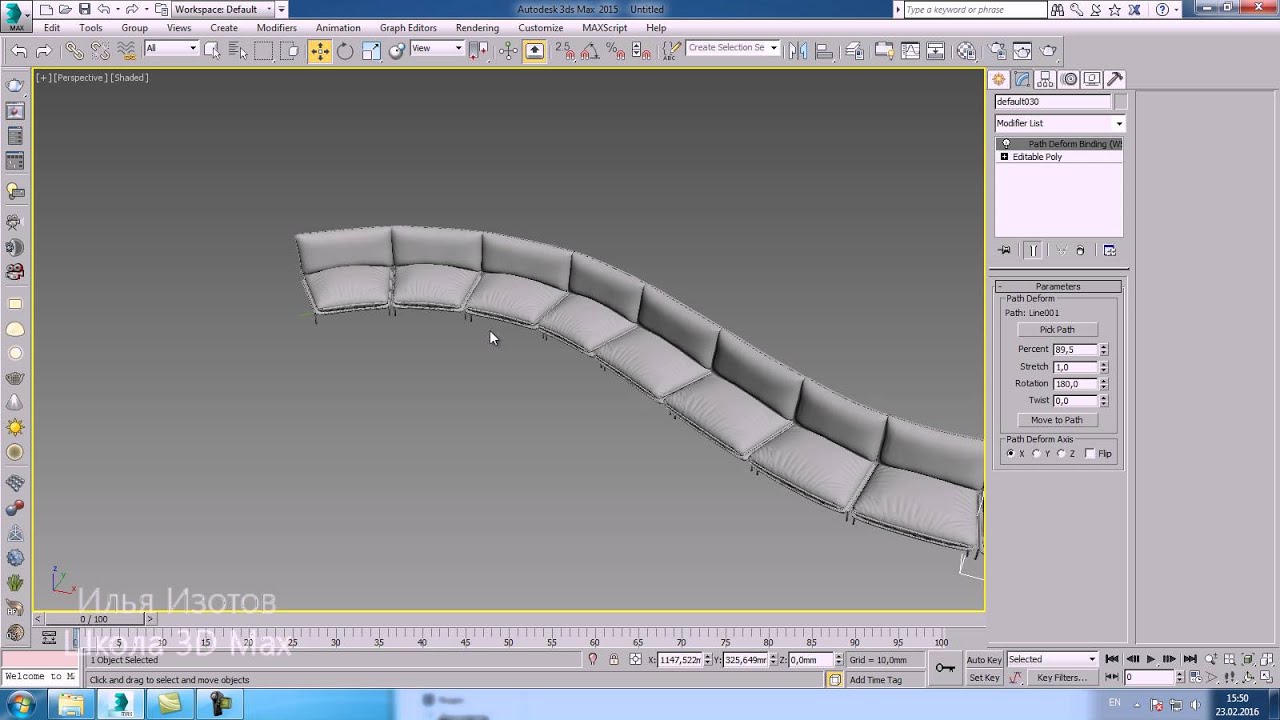Activate the Select and Rotate tool
Screen dimensions: 1280x720
345,51
